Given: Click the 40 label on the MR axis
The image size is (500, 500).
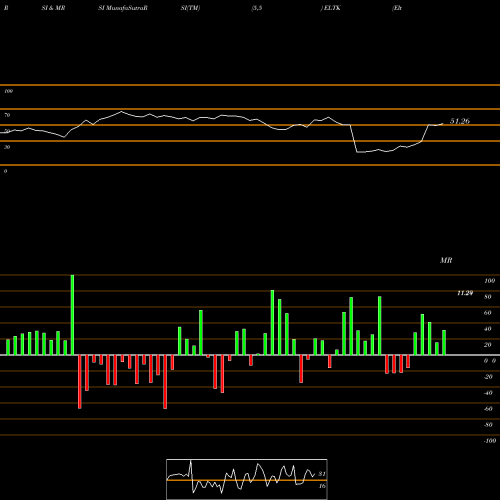Looking at the screenshot, I should point(488,329).
